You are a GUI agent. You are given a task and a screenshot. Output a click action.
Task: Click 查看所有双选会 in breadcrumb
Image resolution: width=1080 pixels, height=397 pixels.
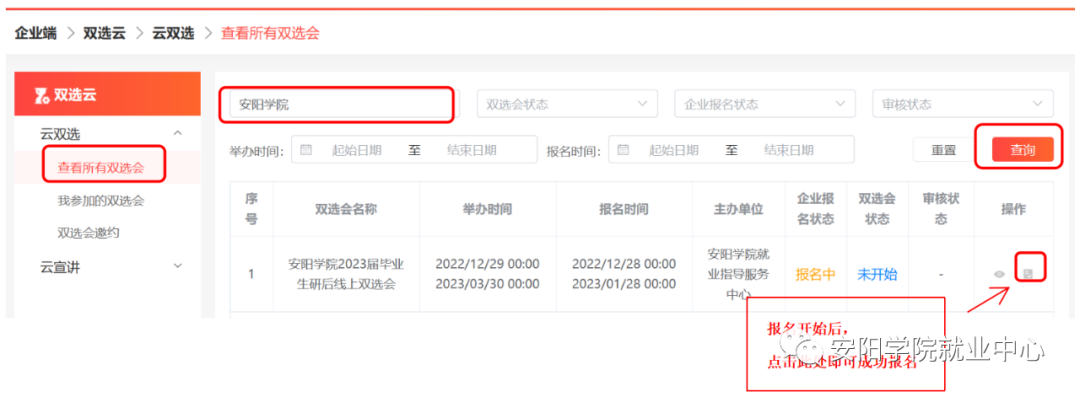click(x=270, y=33)
